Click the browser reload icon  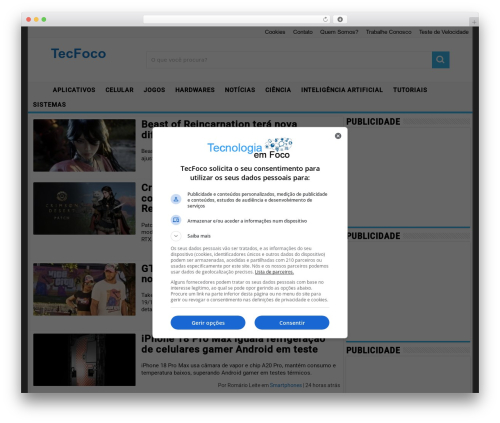tap(325, 19)
